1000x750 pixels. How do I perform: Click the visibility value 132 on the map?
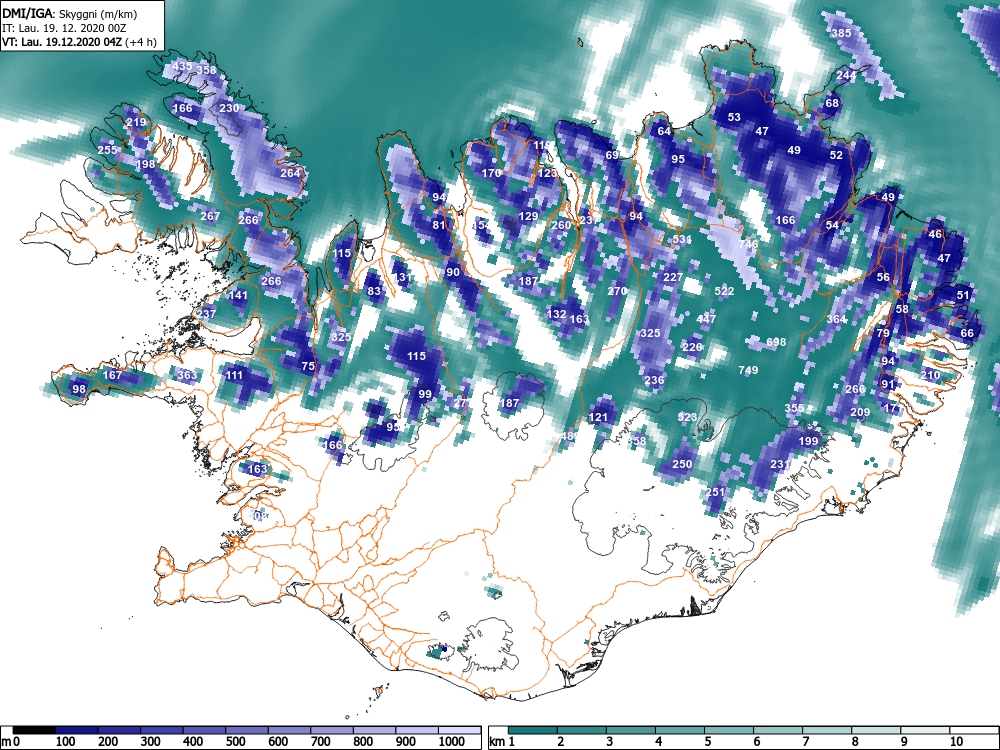[x=557, y=314]
